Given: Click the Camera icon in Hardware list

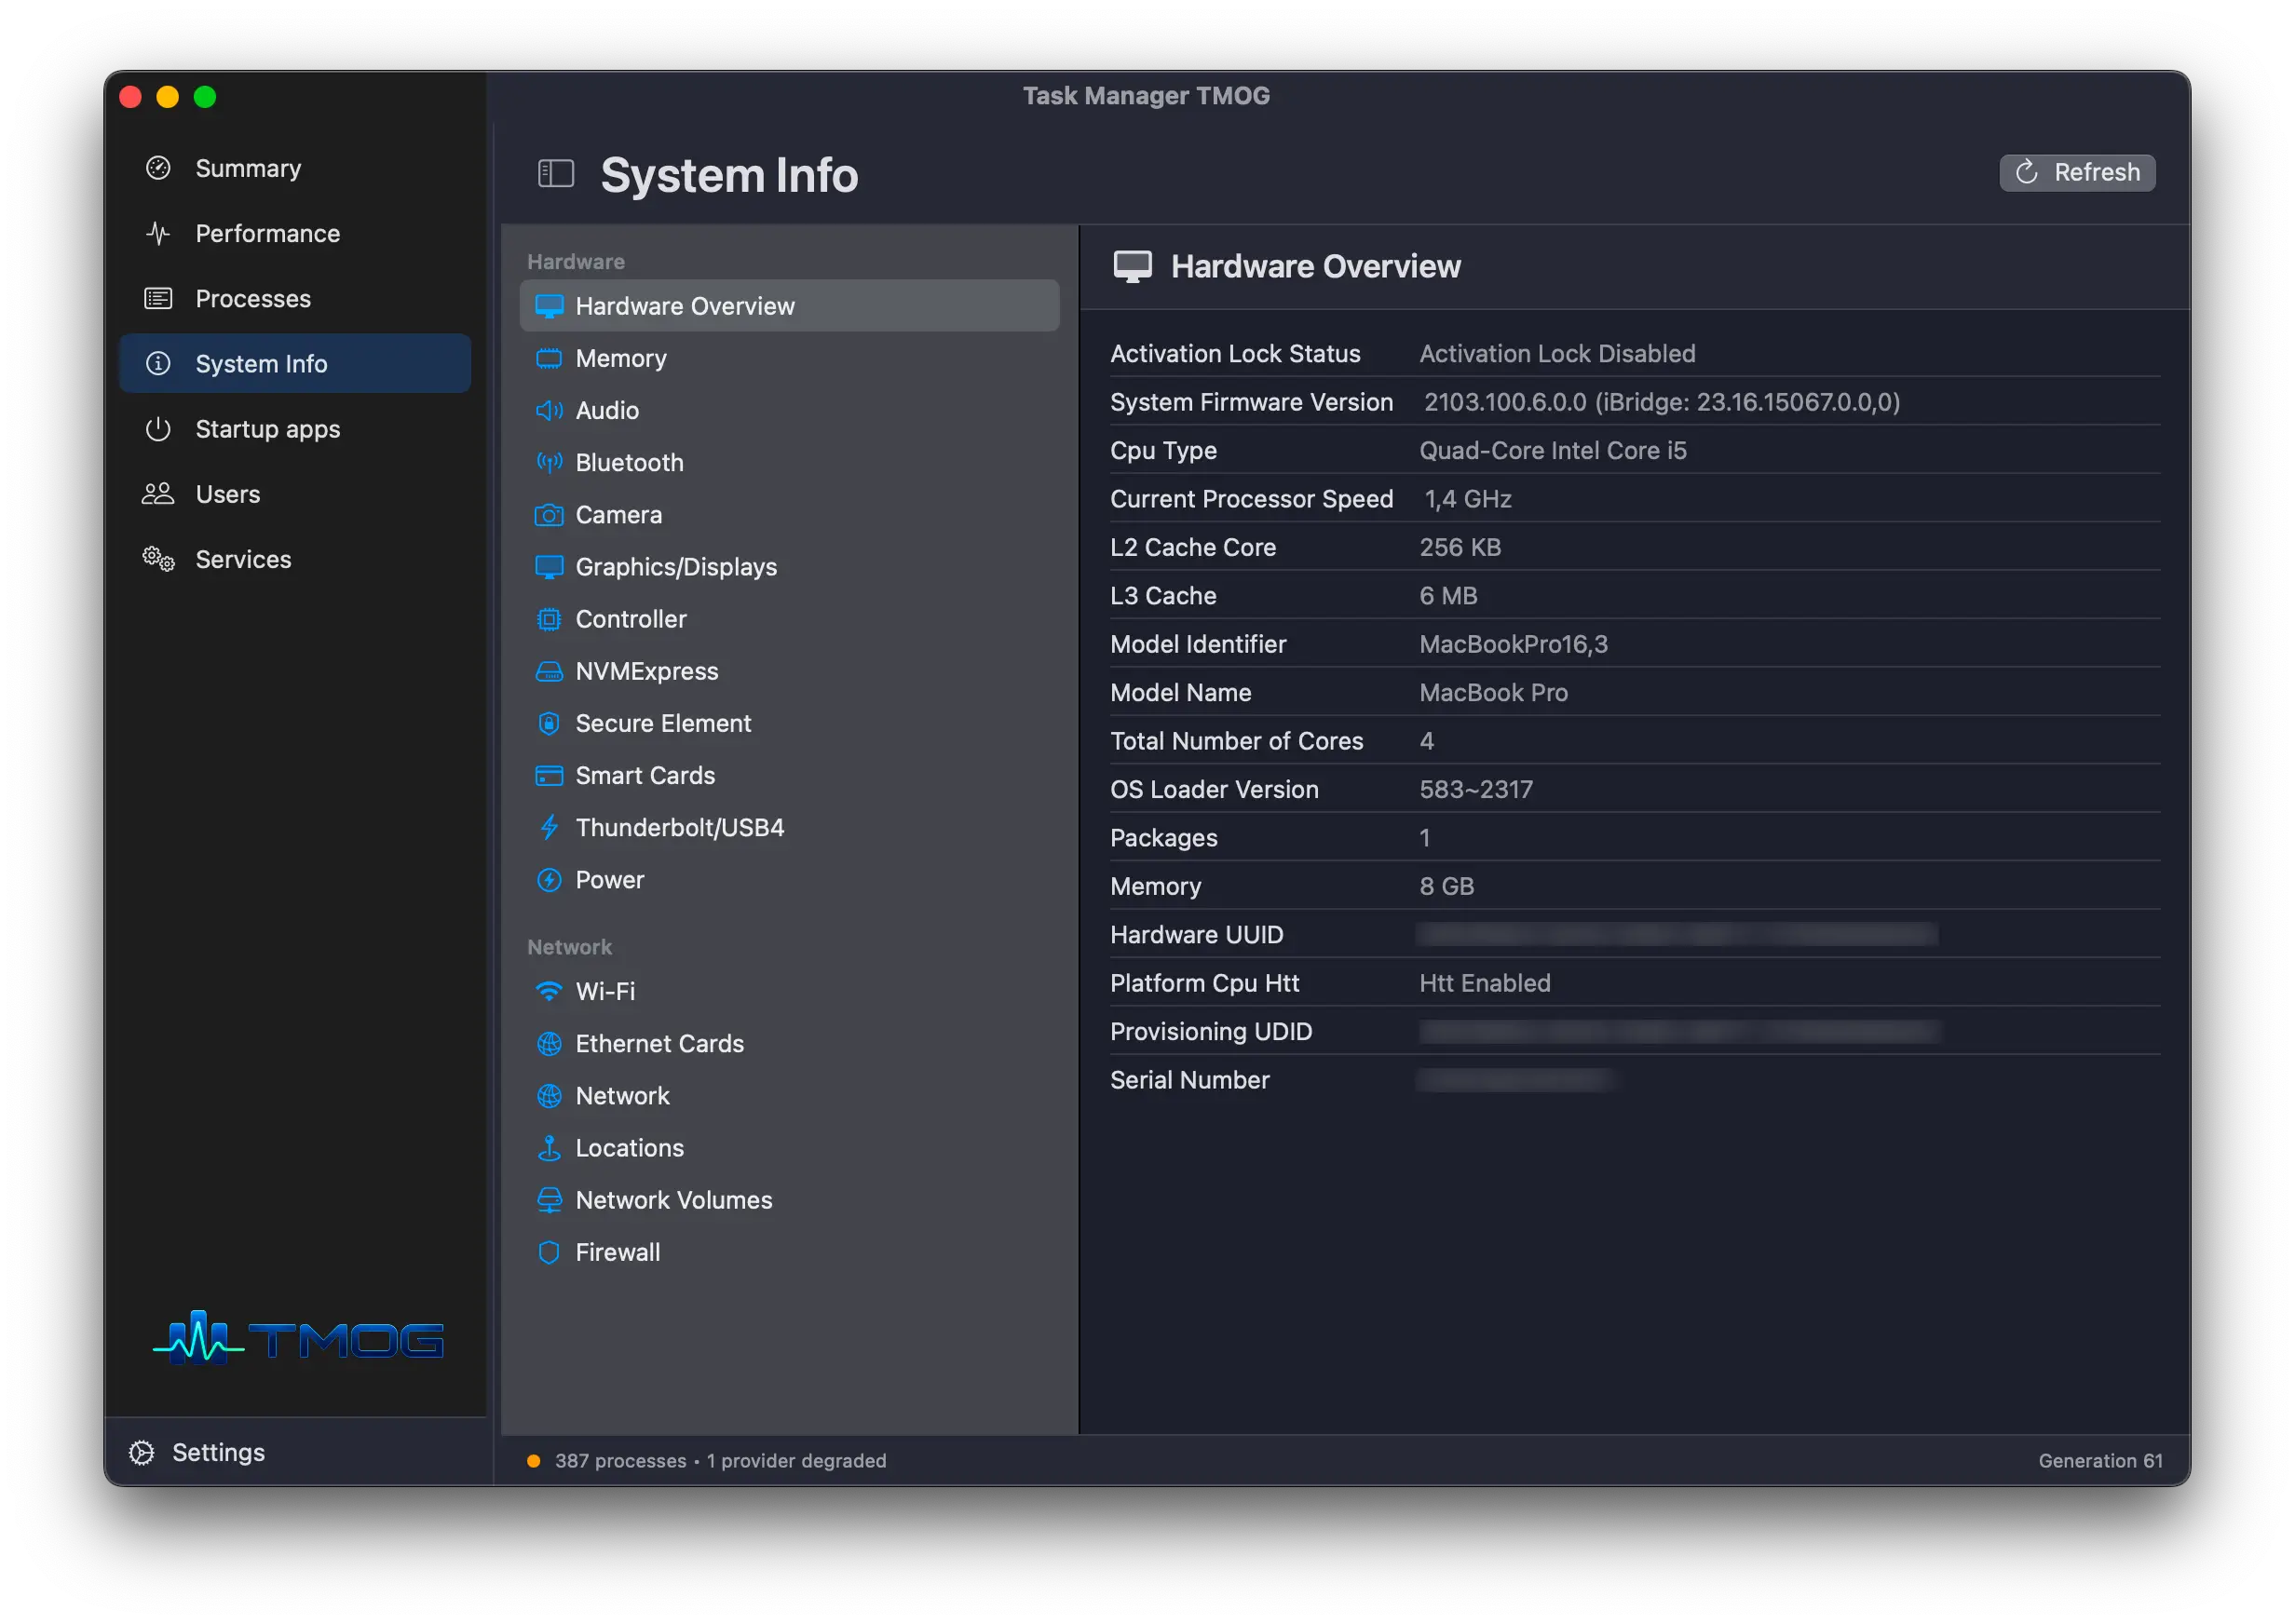Looking at the screenshot, I should 549,515.
